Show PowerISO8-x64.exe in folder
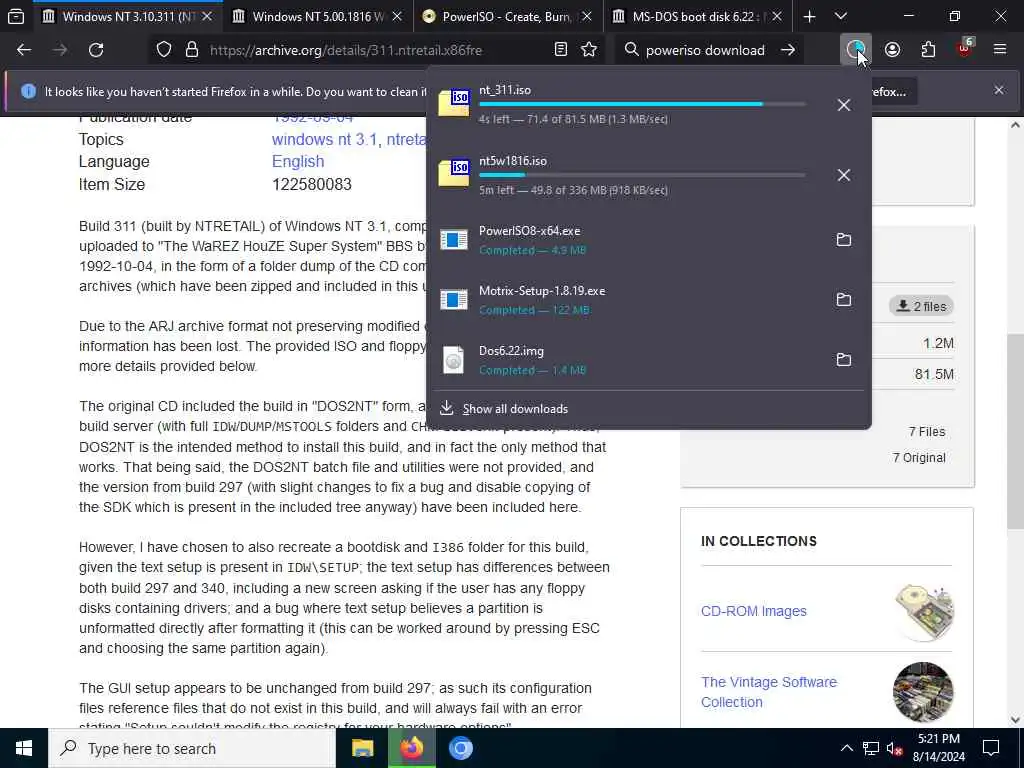 point(844,240)
